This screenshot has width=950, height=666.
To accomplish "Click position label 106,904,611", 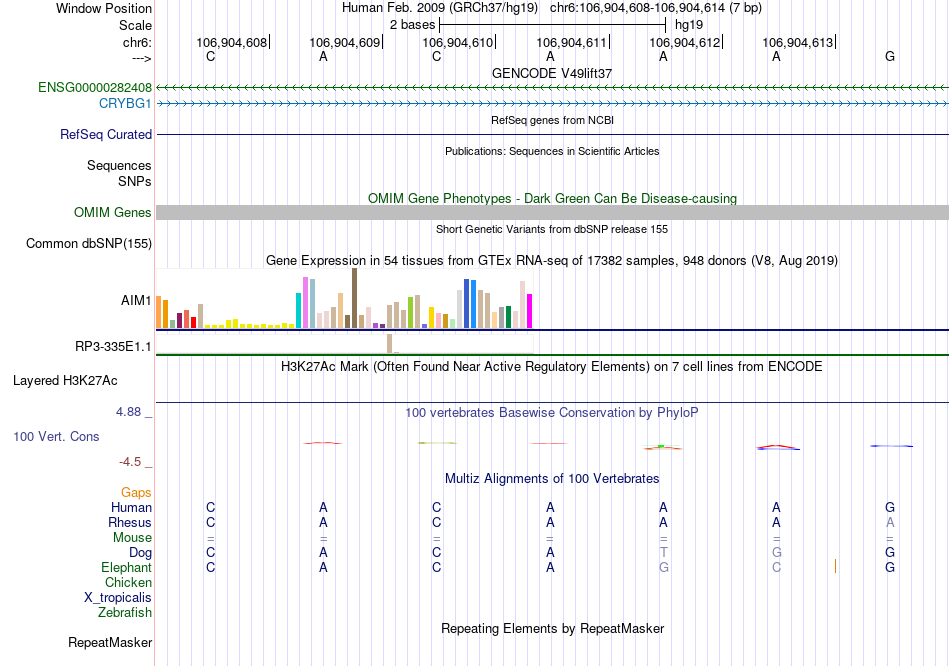I will point(571,42).
